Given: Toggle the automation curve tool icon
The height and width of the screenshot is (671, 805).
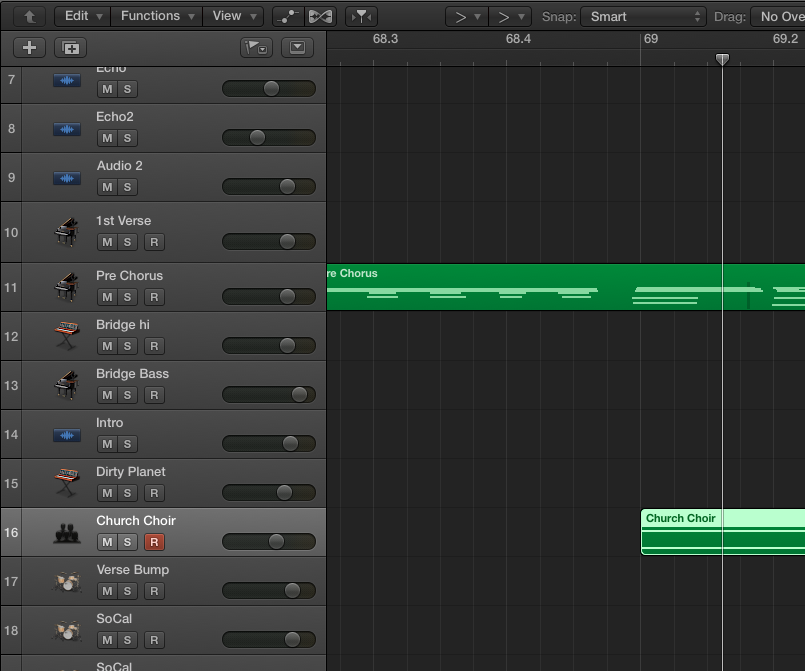Looking at the screenshot, I should coord(288,17).
